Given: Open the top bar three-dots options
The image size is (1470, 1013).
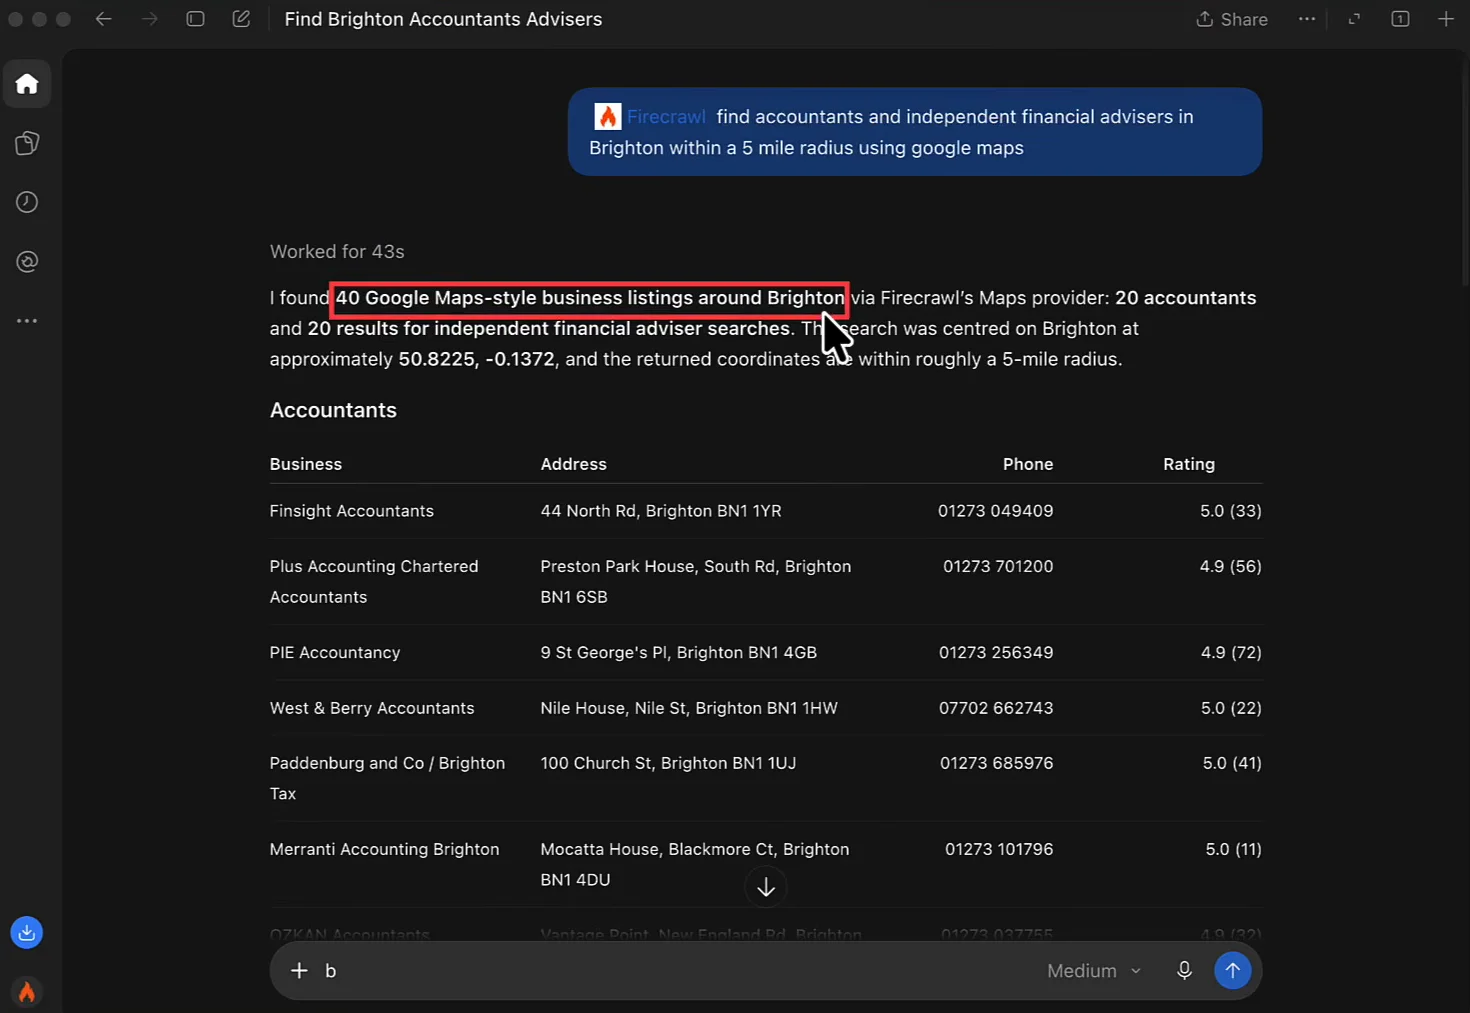Looking at the screenshot, I should (x=1307, y=19).
